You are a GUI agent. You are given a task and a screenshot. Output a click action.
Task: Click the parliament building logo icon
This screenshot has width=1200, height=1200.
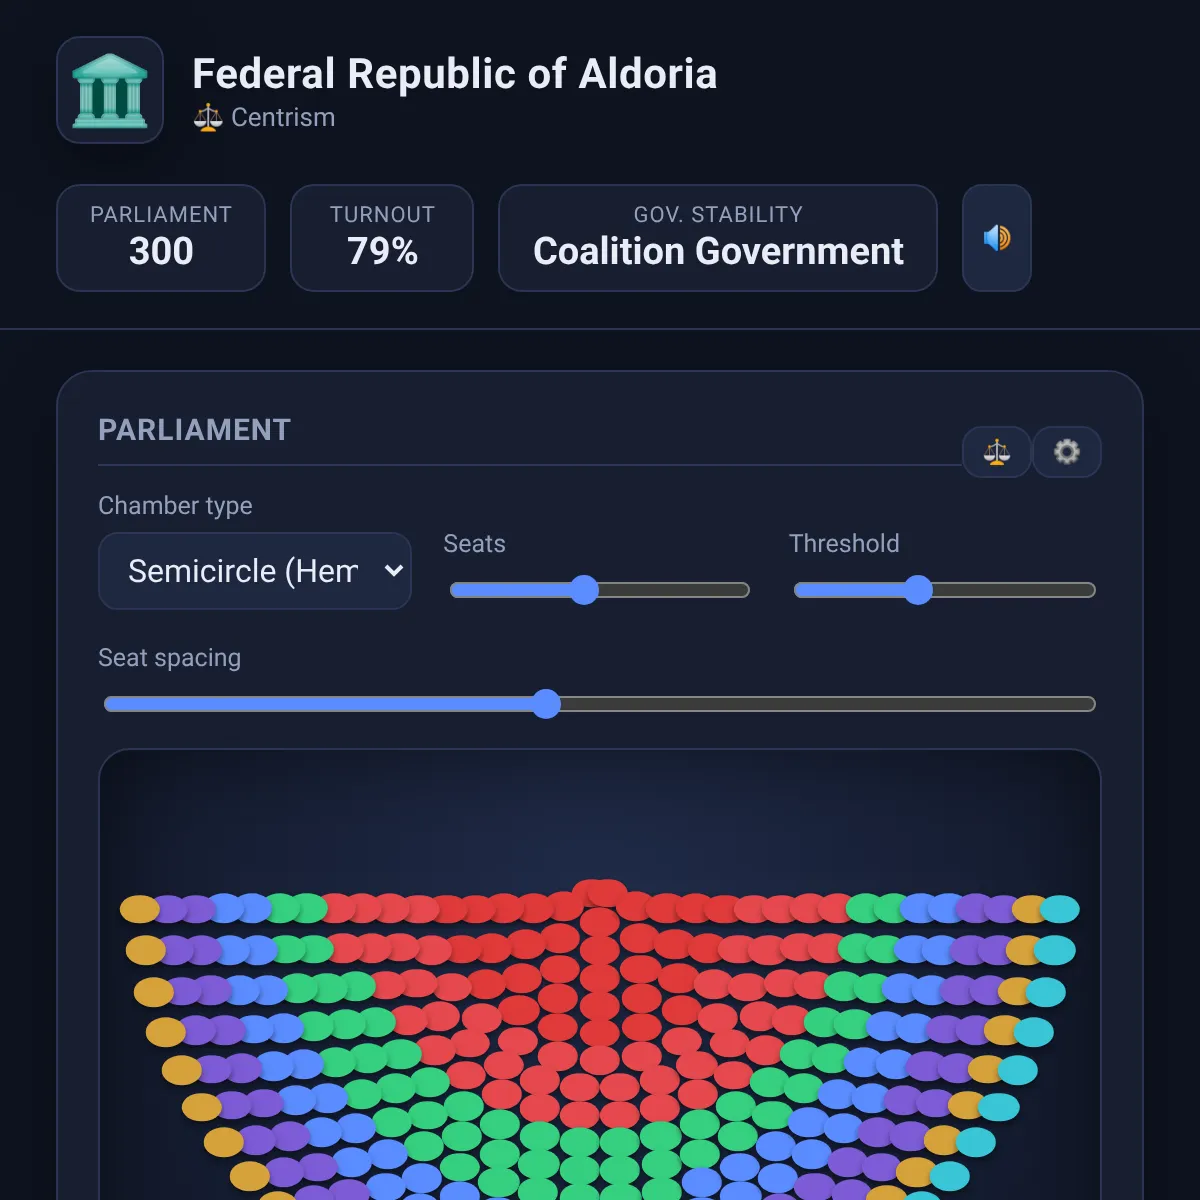tap(110, 90)
